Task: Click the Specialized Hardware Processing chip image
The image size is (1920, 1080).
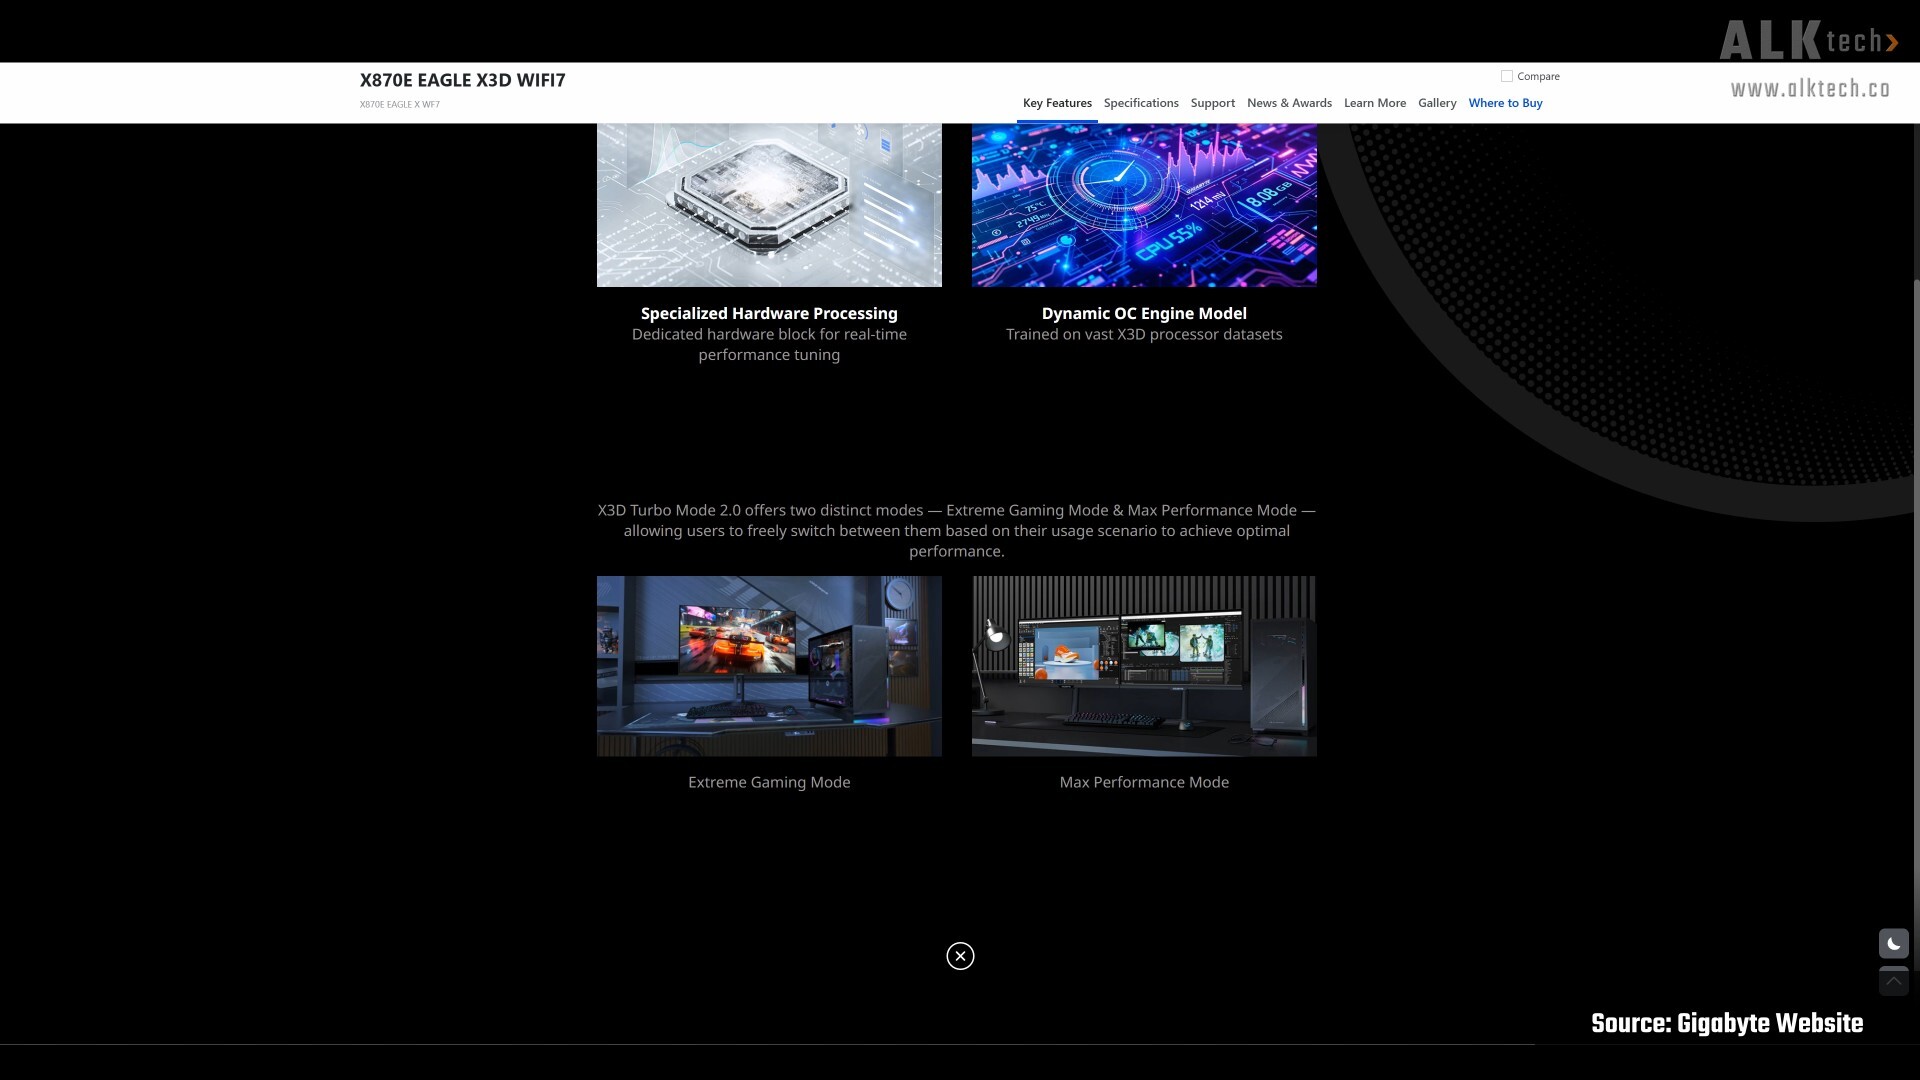Action: coord(769,205)
